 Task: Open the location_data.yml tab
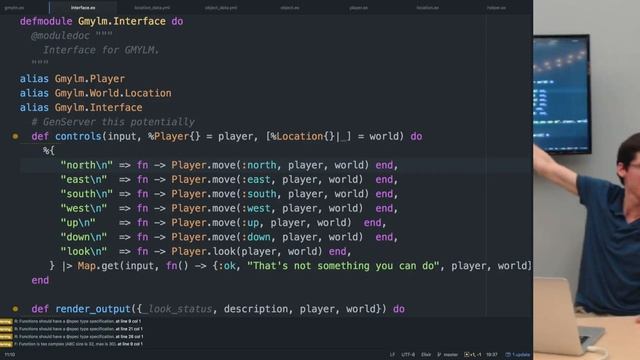point(152,8)
